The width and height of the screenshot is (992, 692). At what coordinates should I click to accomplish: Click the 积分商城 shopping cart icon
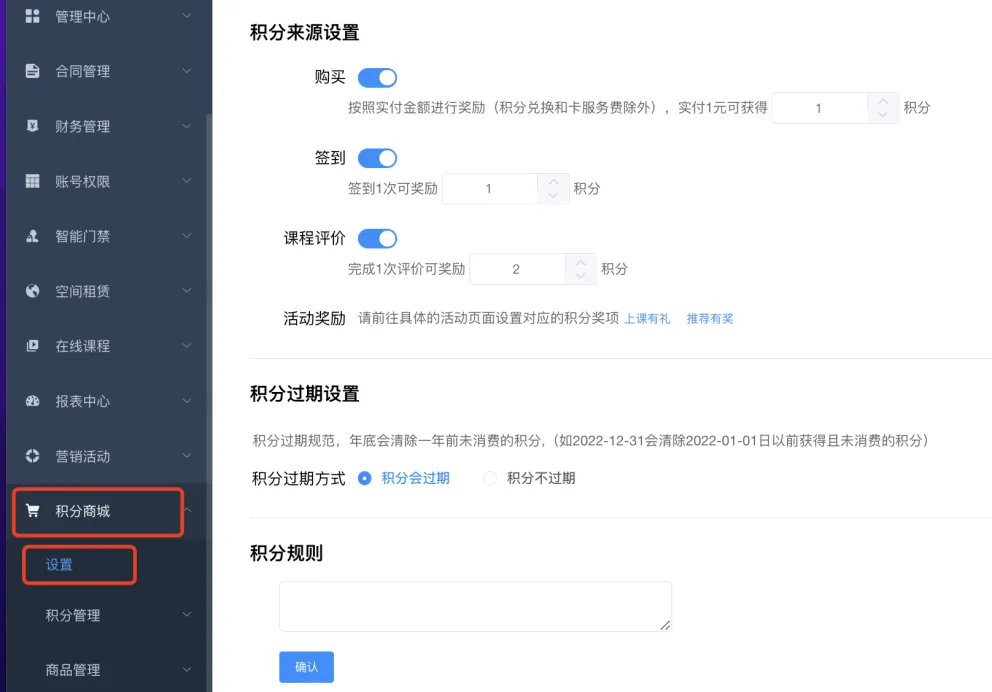(32, 511)
